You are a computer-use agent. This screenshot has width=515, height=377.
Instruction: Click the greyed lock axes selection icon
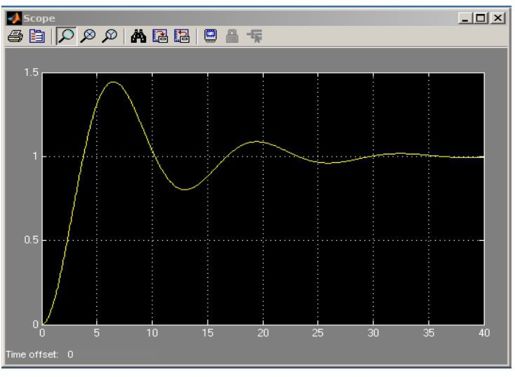pyautogui.click(x=232, y=36)
